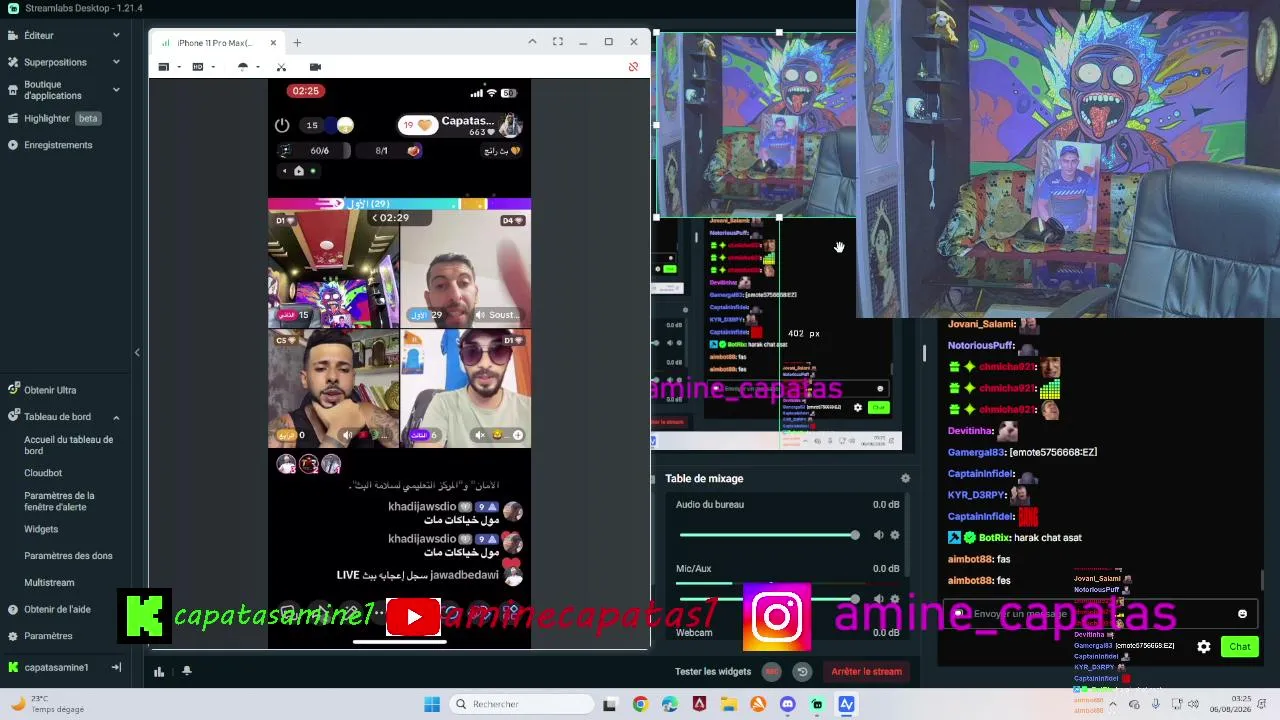
Task: Close the iPhone 11 Pro Max tab
Action: 272,42
